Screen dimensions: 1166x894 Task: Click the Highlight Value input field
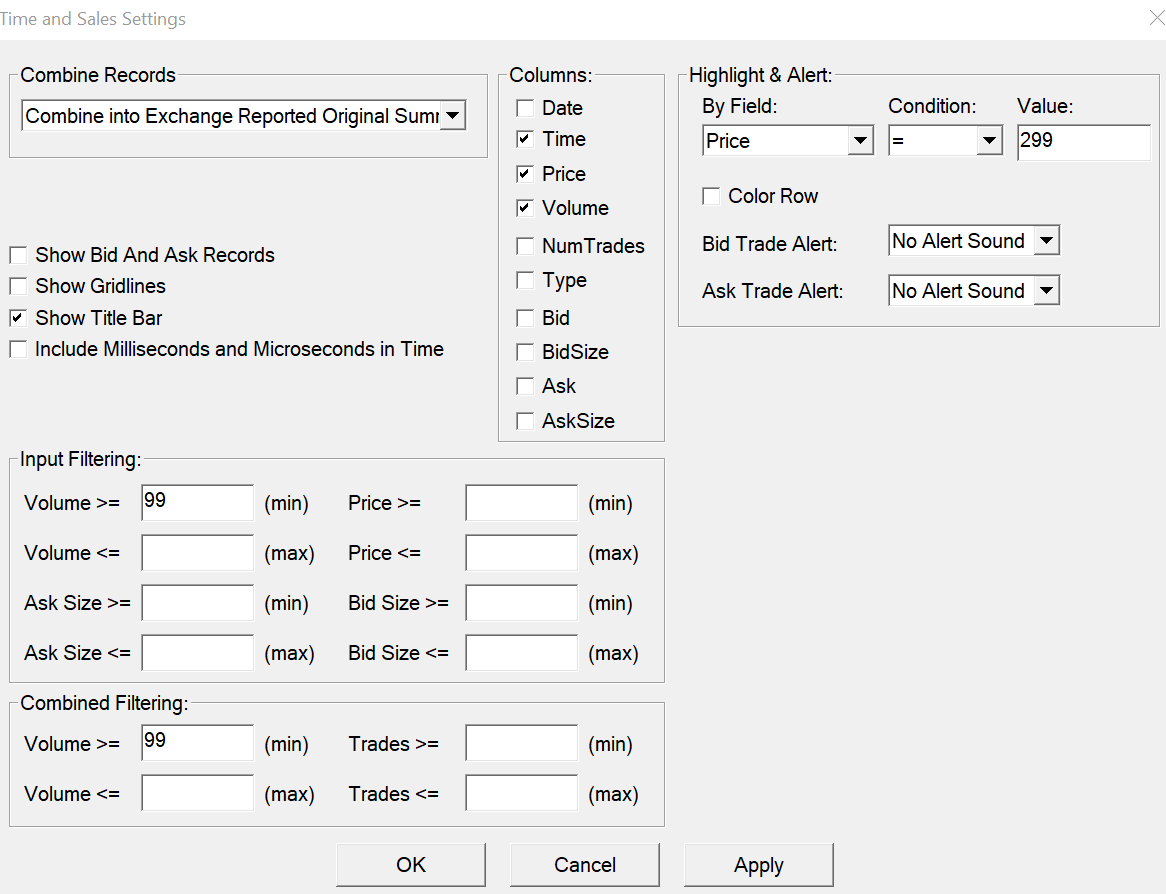pyautogui.click(x=1084, y=142)
